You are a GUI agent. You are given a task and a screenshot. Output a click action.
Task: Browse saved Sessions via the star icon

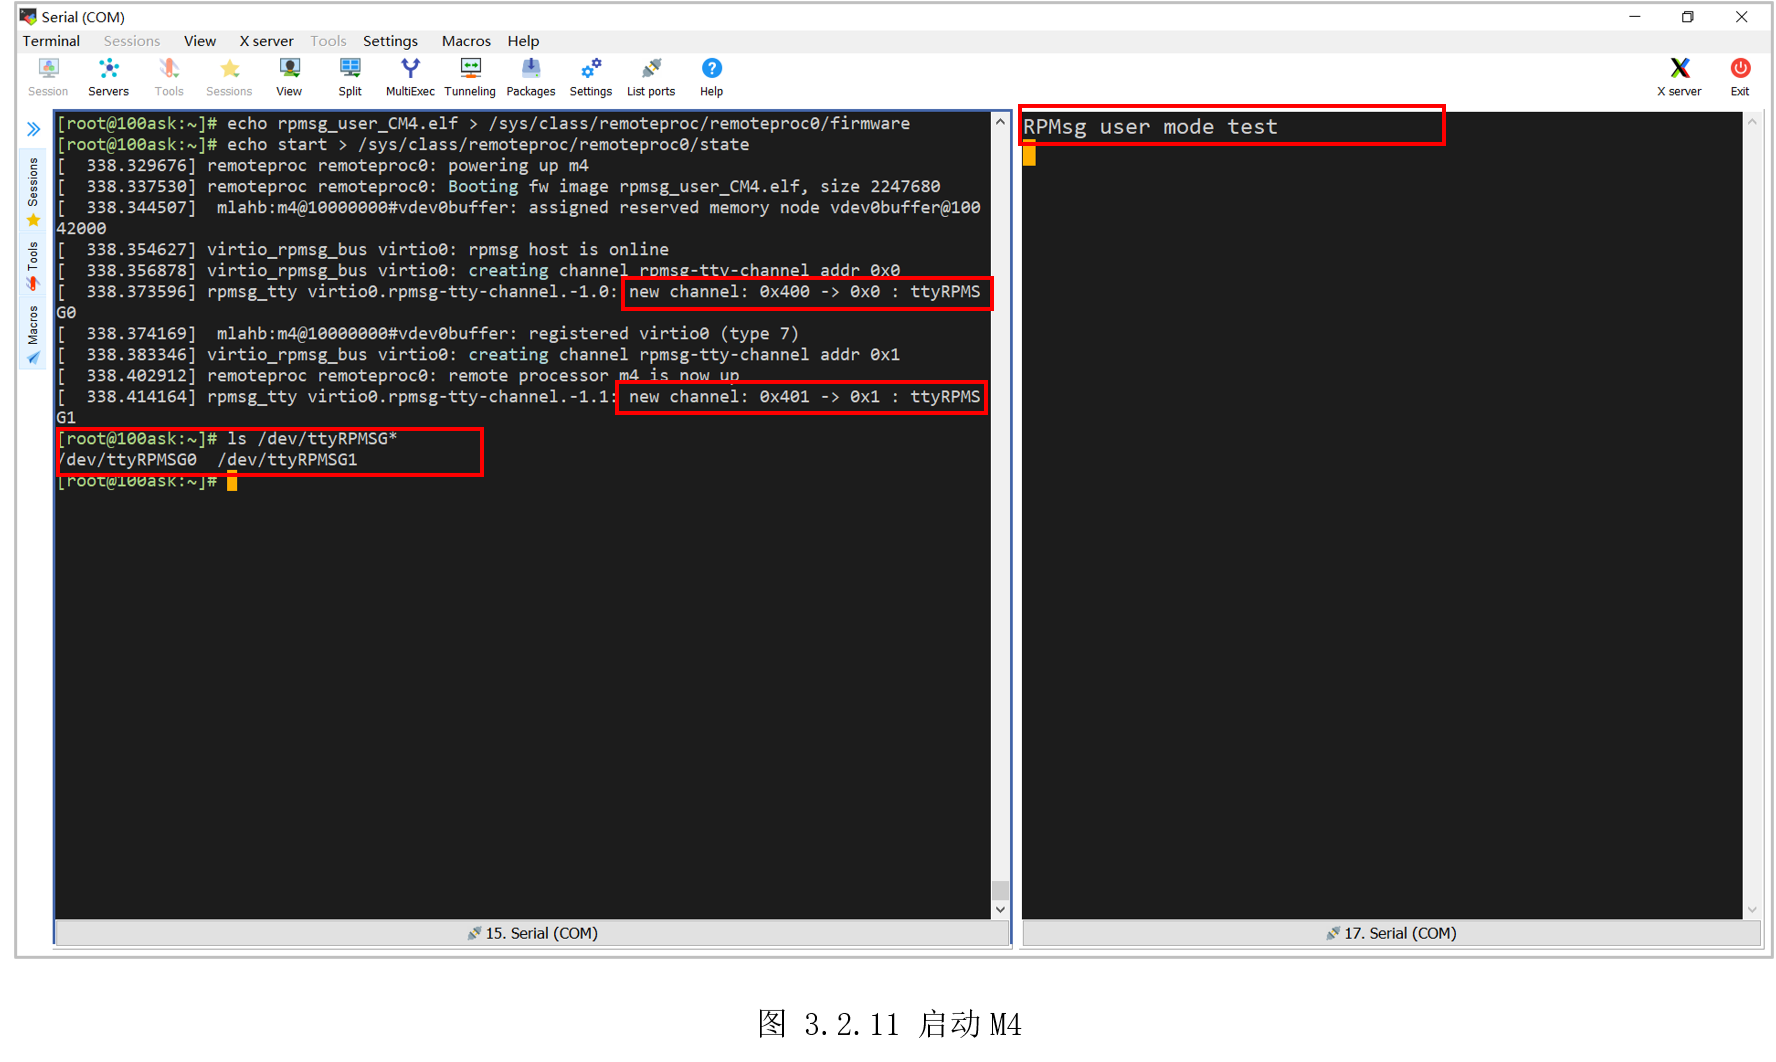pos(229,75)
